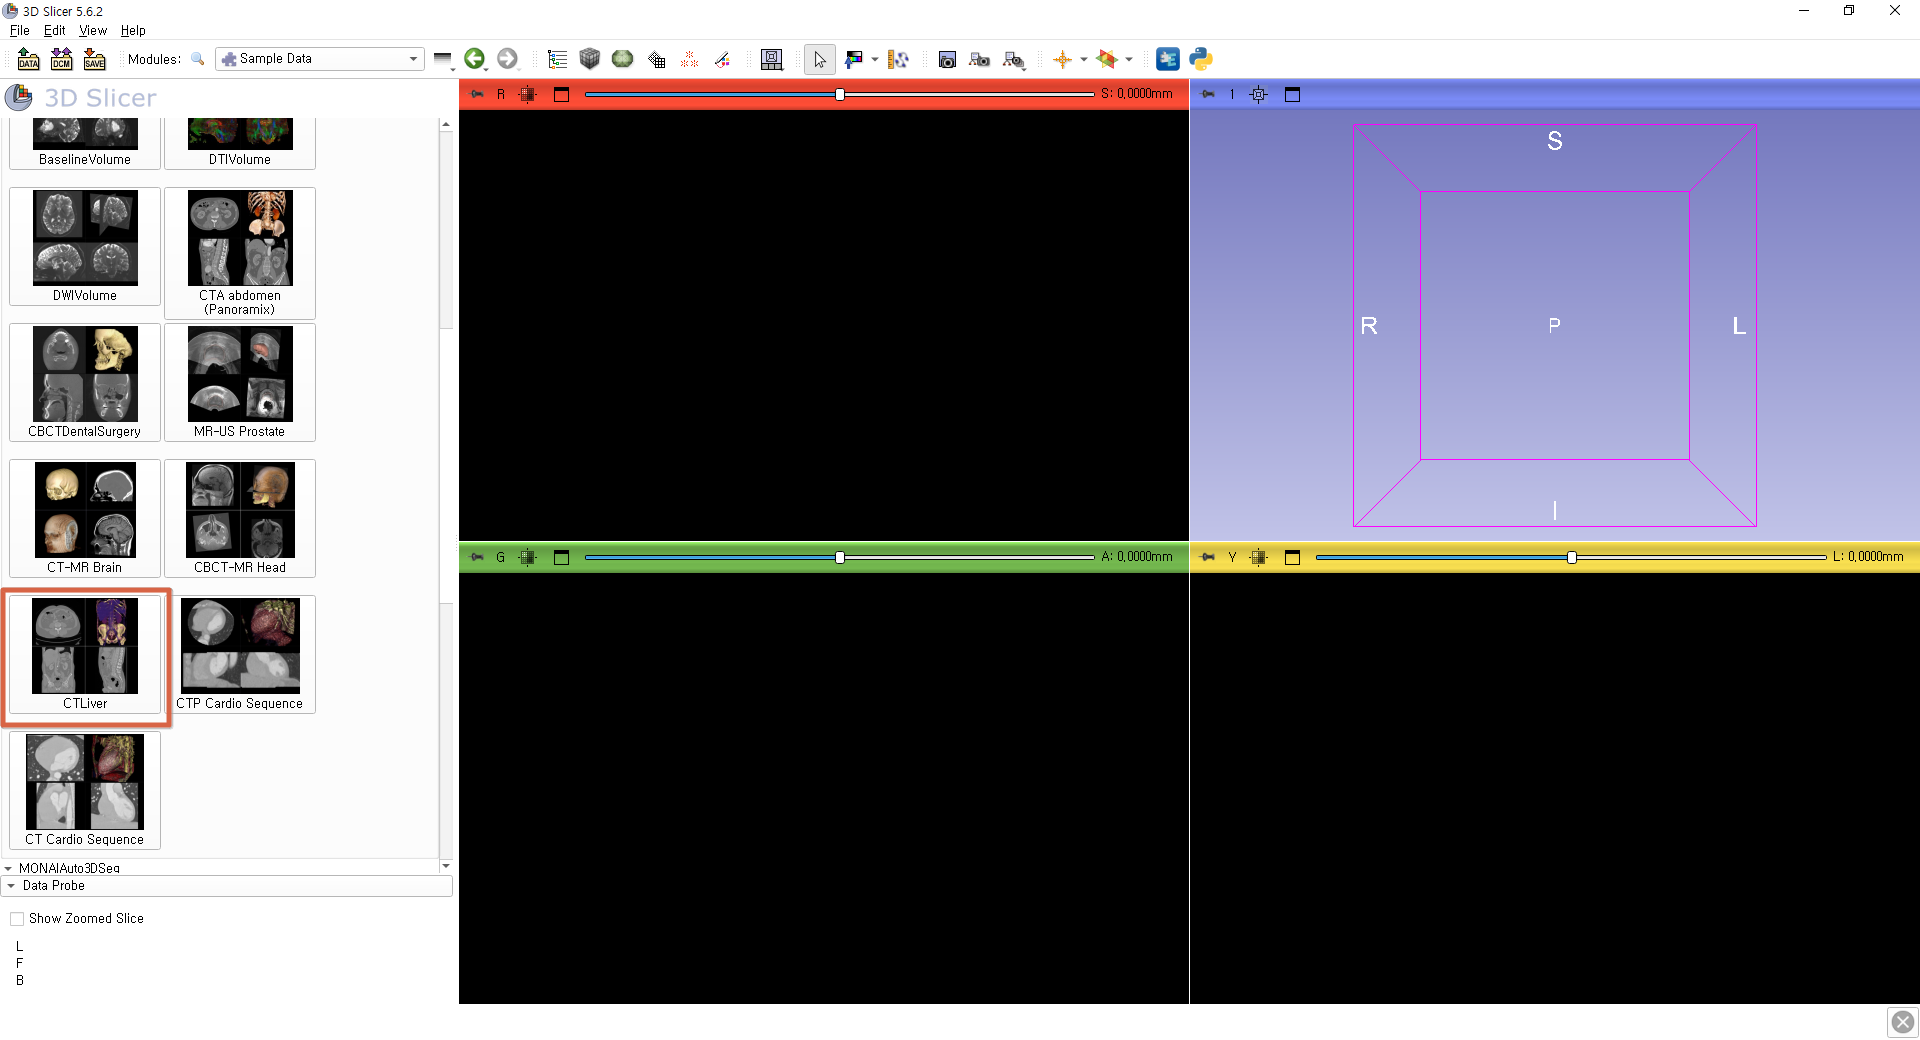Click the view layout selector icon
Viewport: 1920px width, 1040px height.
click(772, 60)
